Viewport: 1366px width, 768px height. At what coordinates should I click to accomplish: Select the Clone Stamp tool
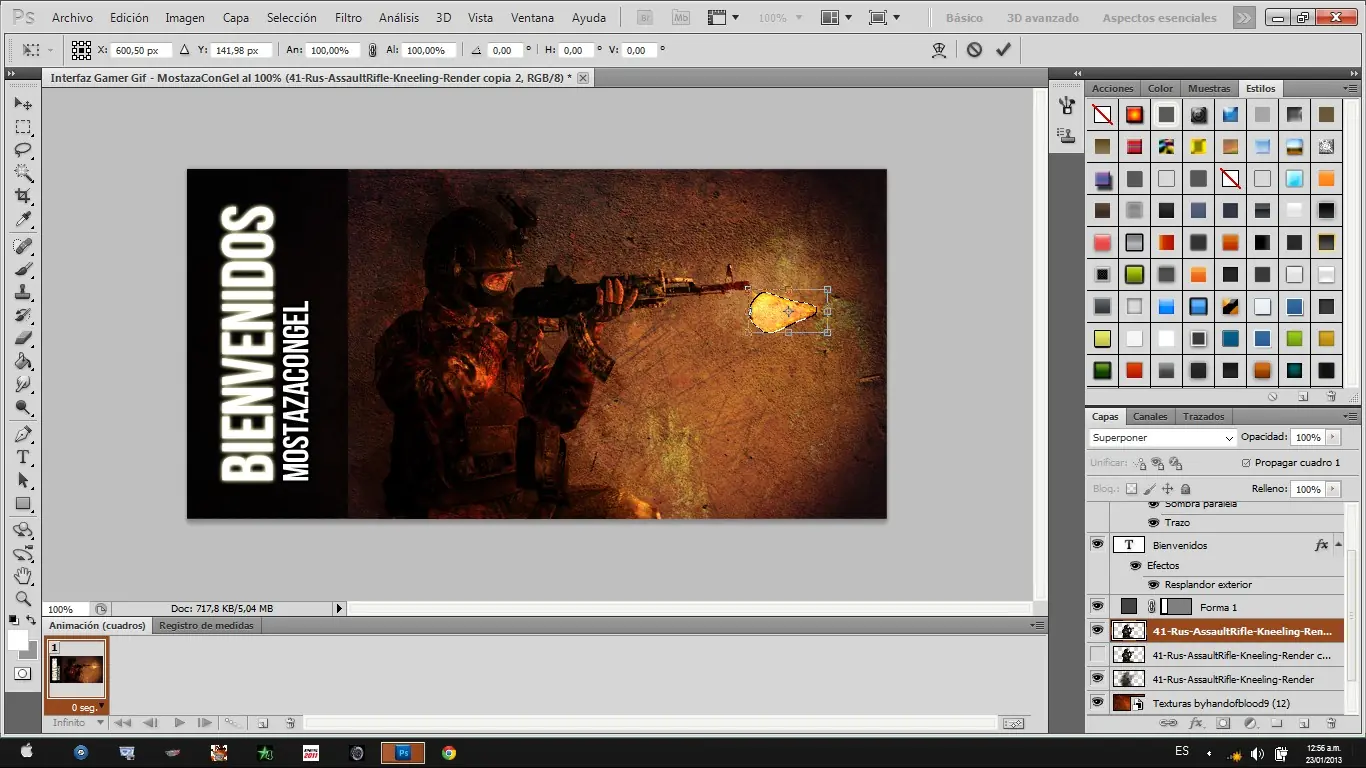pyautogui.click(x=20, y=290)
